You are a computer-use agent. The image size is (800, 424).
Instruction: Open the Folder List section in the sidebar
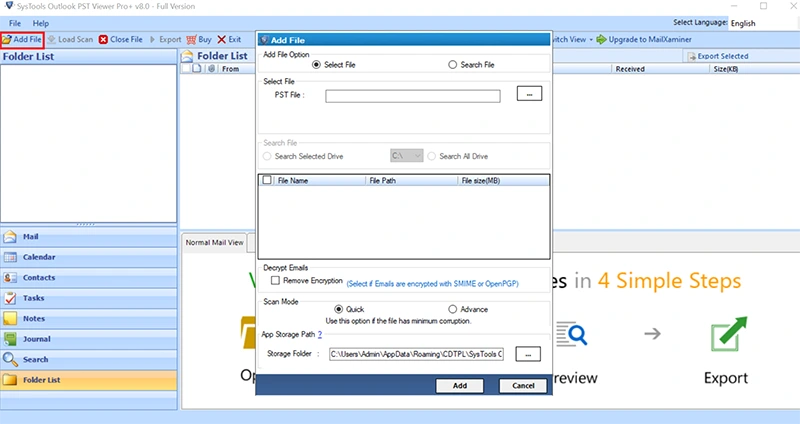(89, 380)
